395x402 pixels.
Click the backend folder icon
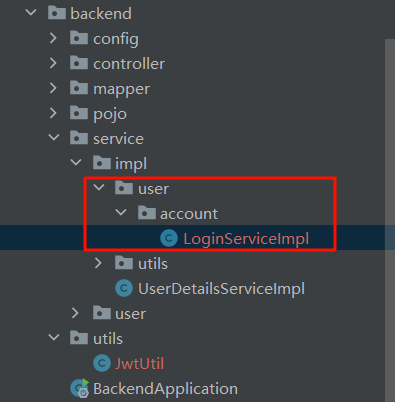tap(57, 13)
